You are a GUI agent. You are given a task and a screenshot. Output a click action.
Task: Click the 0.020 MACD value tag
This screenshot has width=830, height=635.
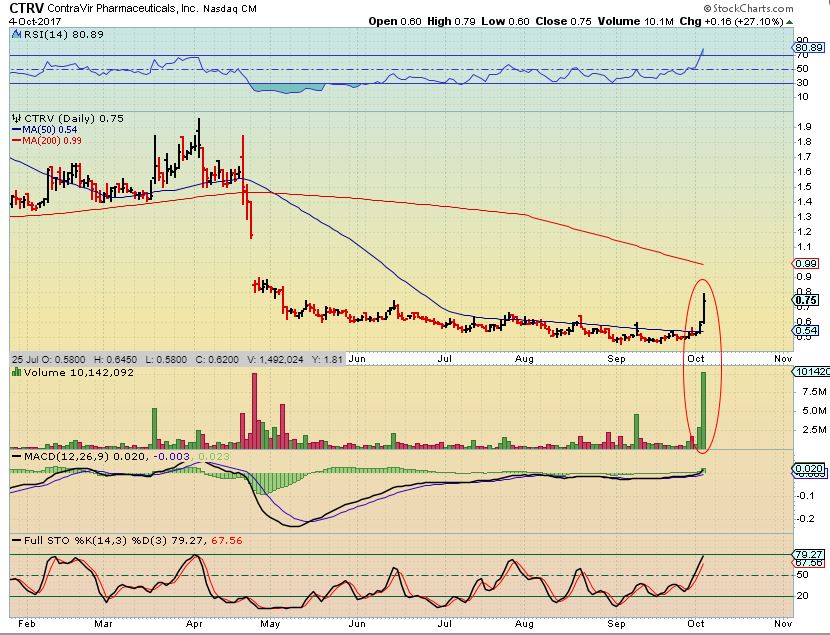coord(809,468)
